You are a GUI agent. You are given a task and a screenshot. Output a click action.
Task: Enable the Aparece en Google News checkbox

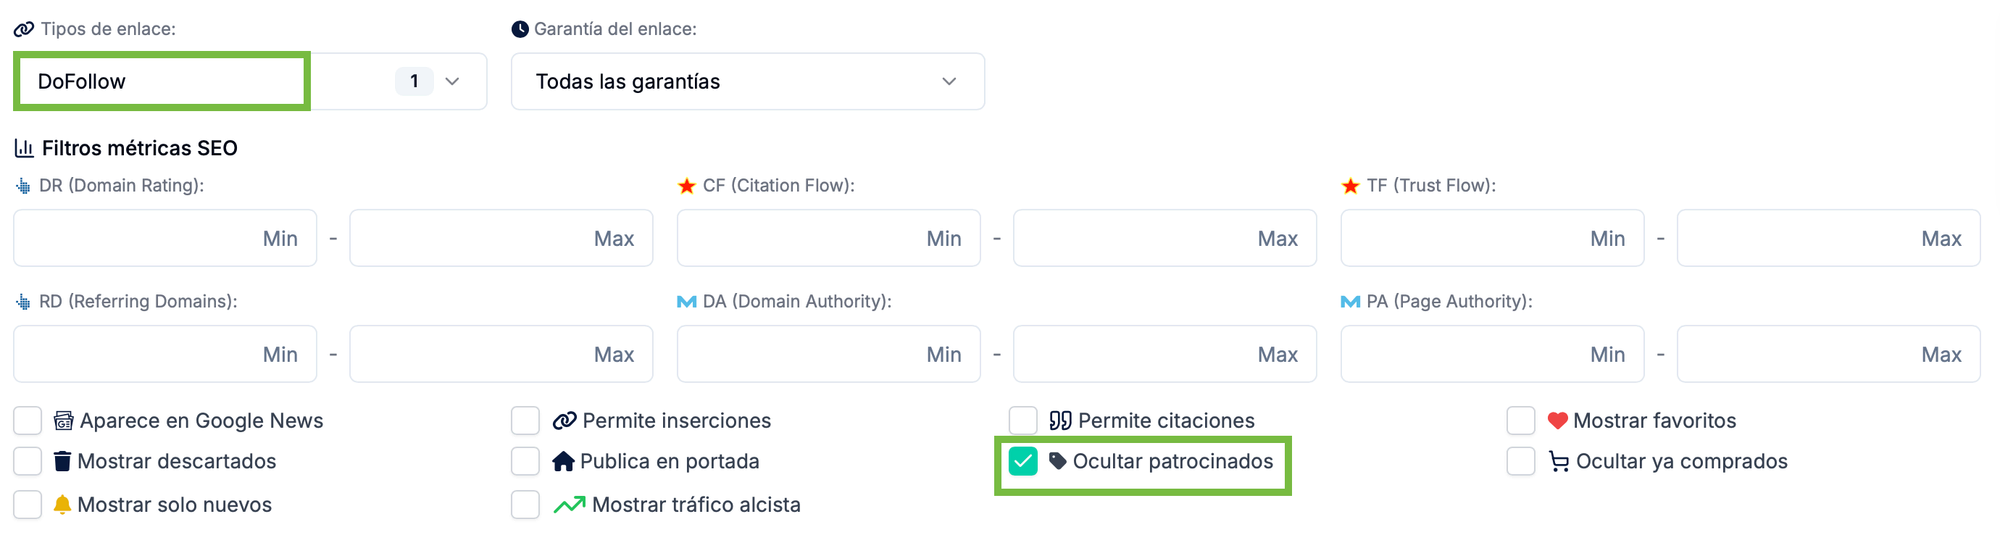point(28,420)
